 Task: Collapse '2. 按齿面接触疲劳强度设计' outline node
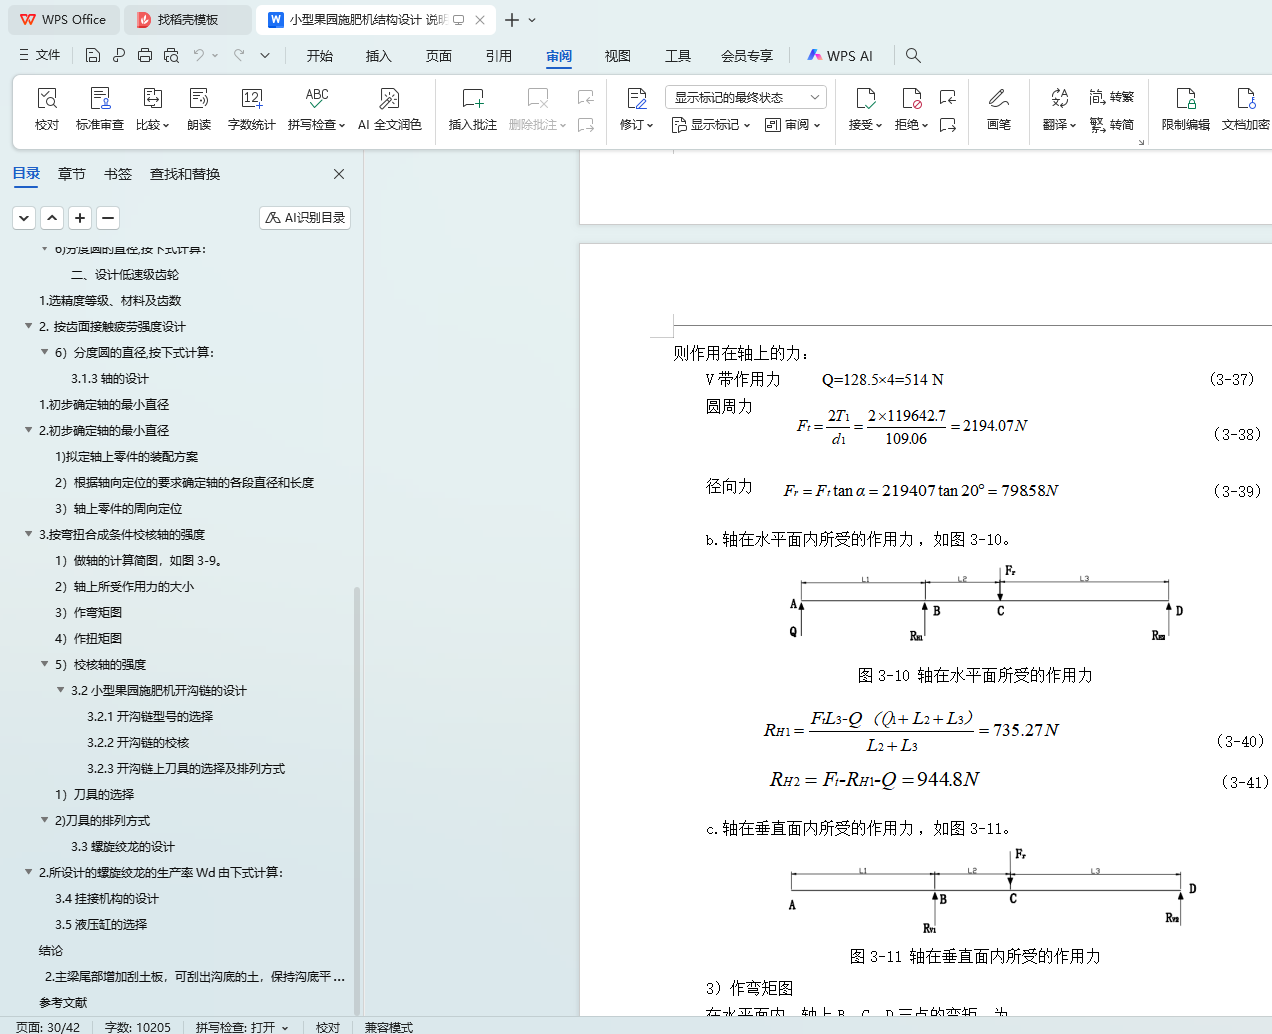28,326
